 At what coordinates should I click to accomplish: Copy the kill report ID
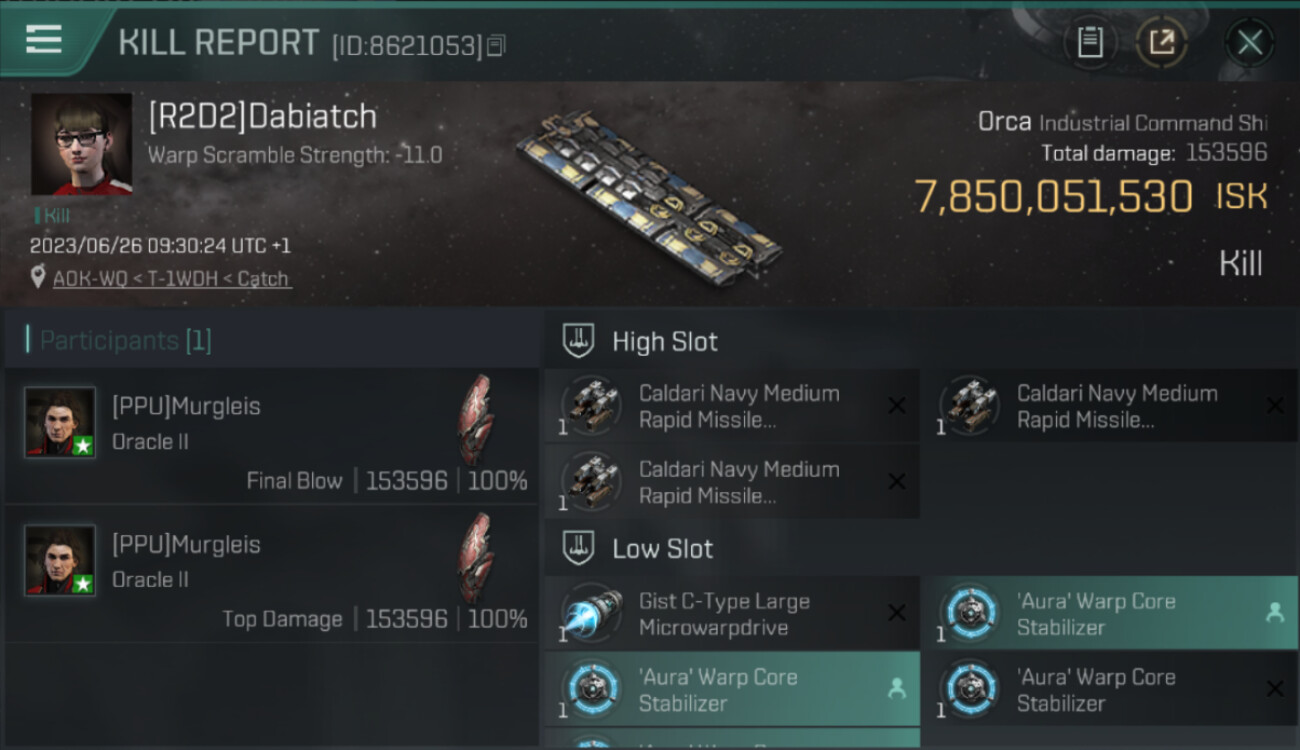tap(497, 45)
